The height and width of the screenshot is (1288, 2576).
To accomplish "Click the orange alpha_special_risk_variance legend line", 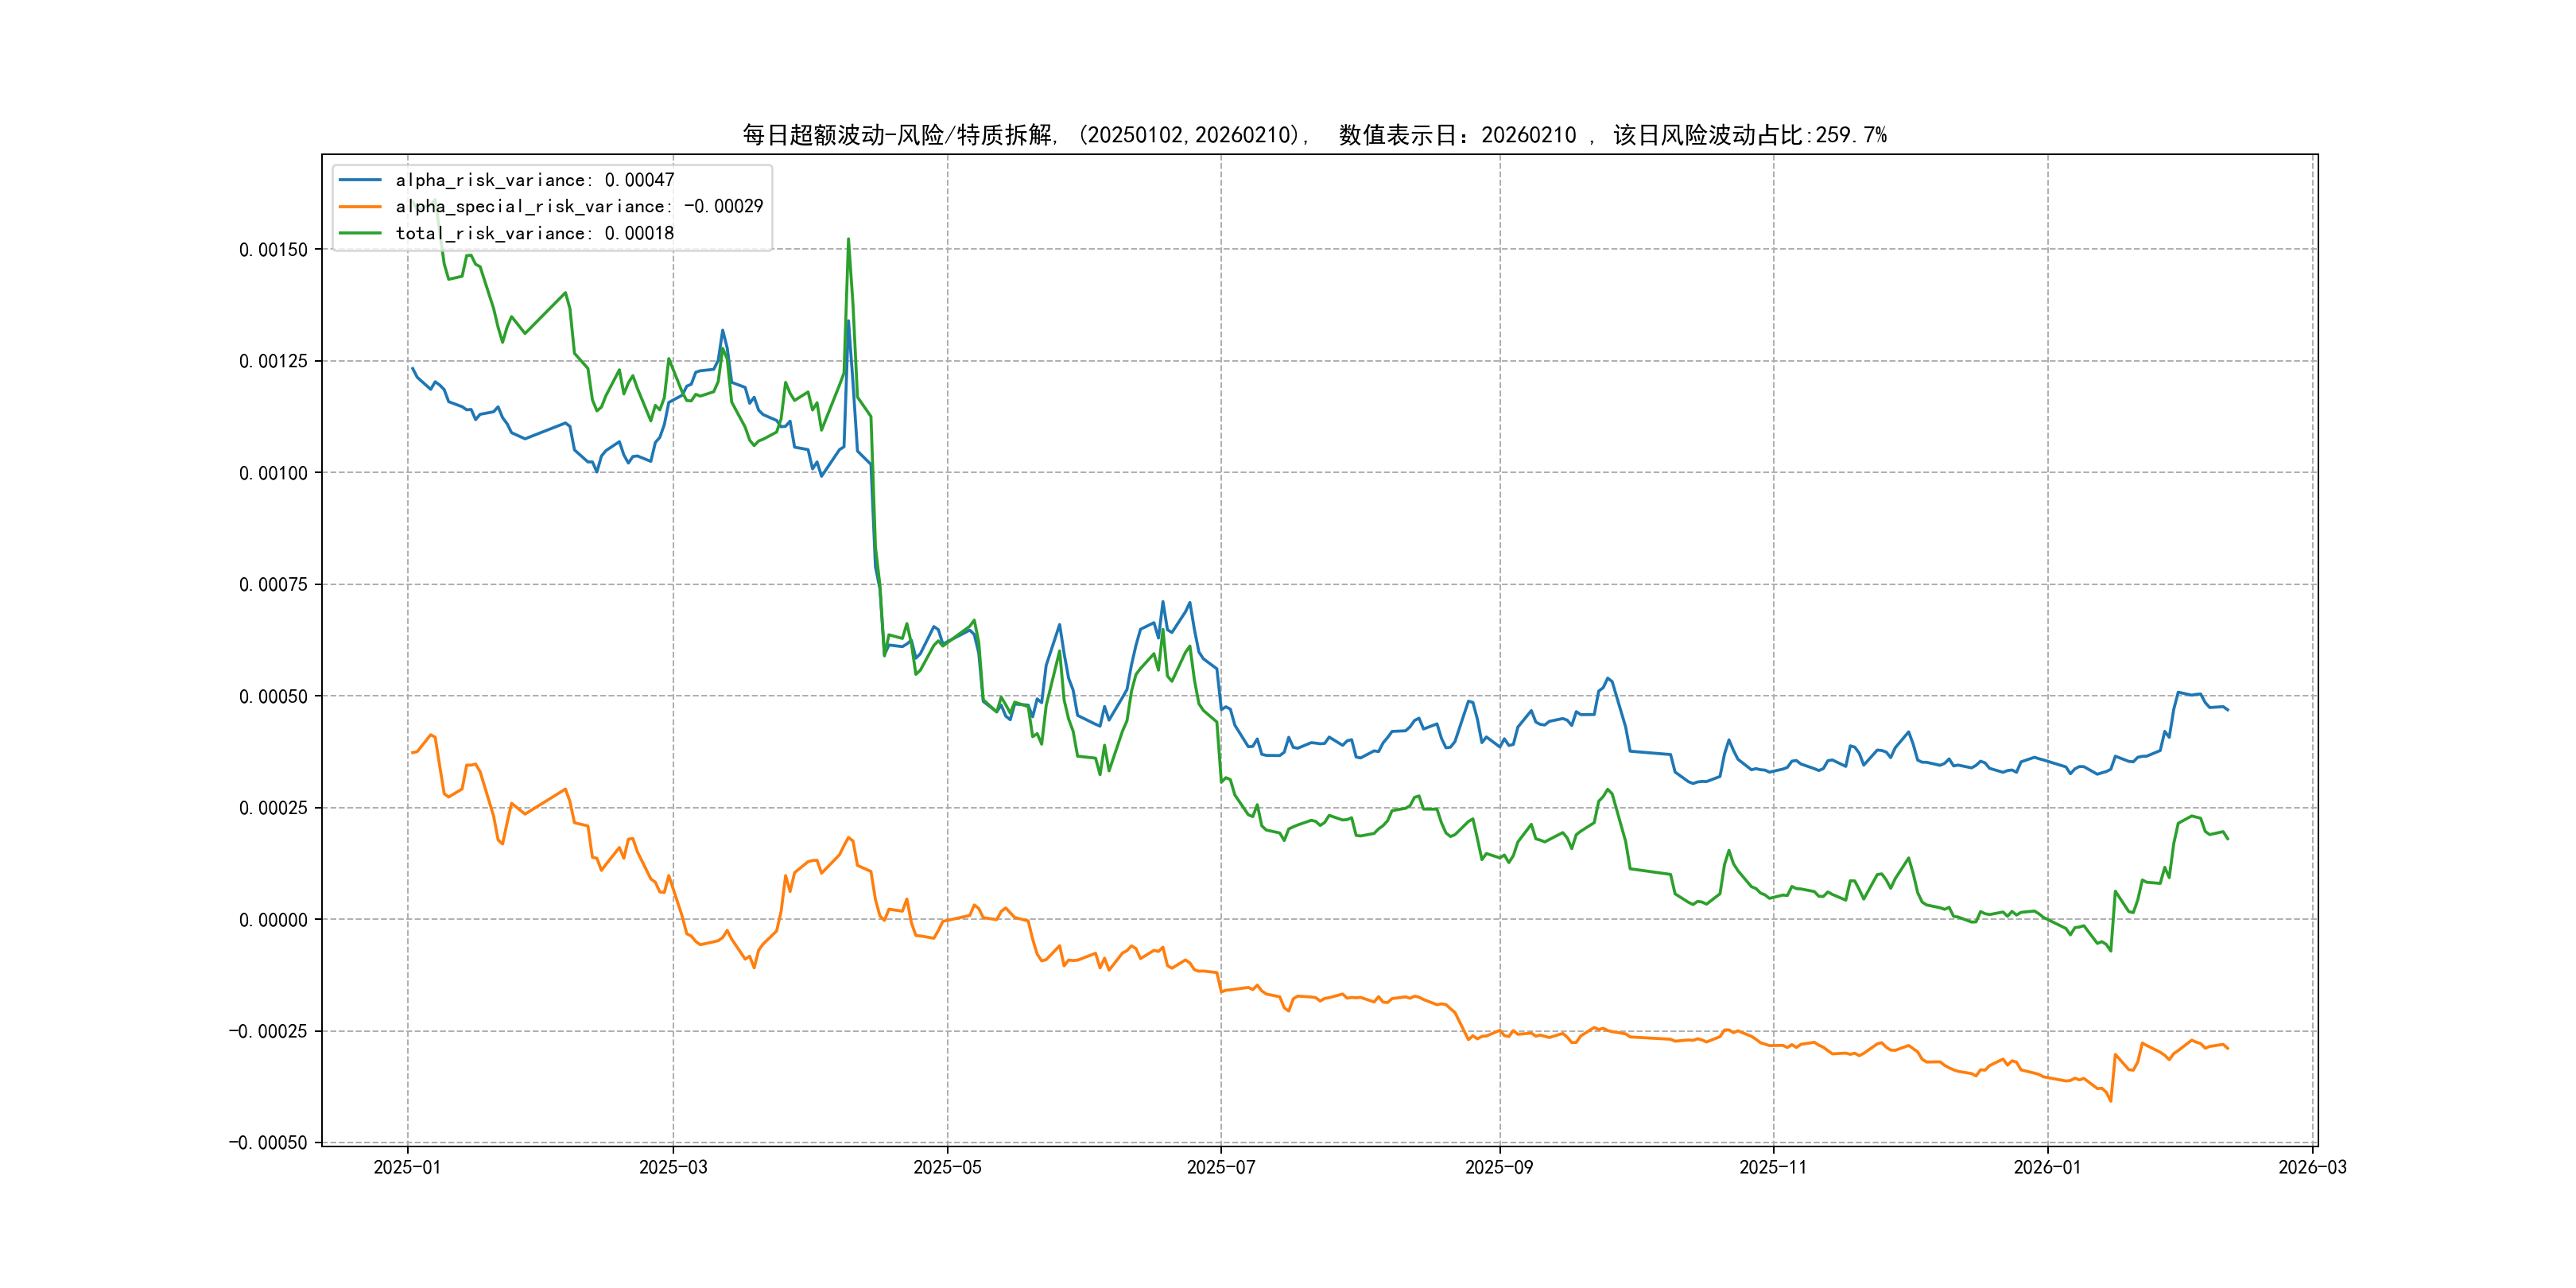I will [360, 206].
